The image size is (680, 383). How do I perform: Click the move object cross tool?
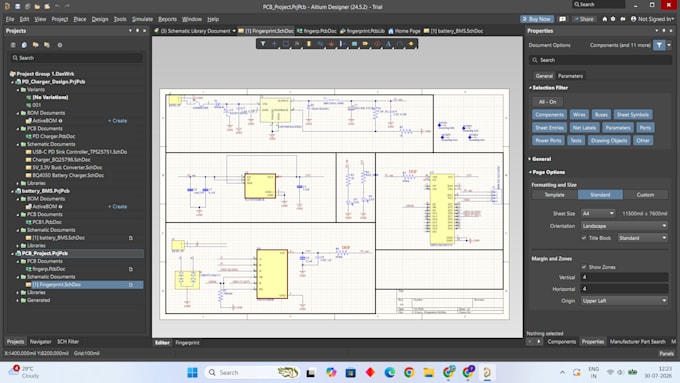(x=274, y=43)
